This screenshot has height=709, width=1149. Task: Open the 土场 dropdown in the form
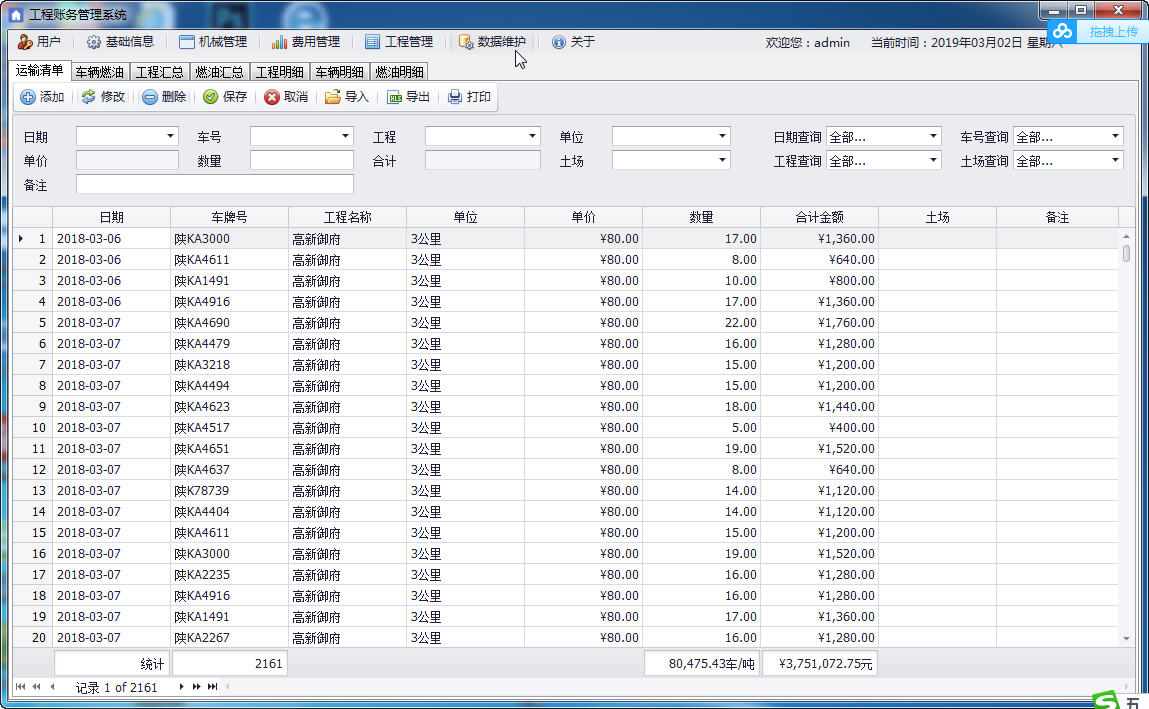(722, 160)
